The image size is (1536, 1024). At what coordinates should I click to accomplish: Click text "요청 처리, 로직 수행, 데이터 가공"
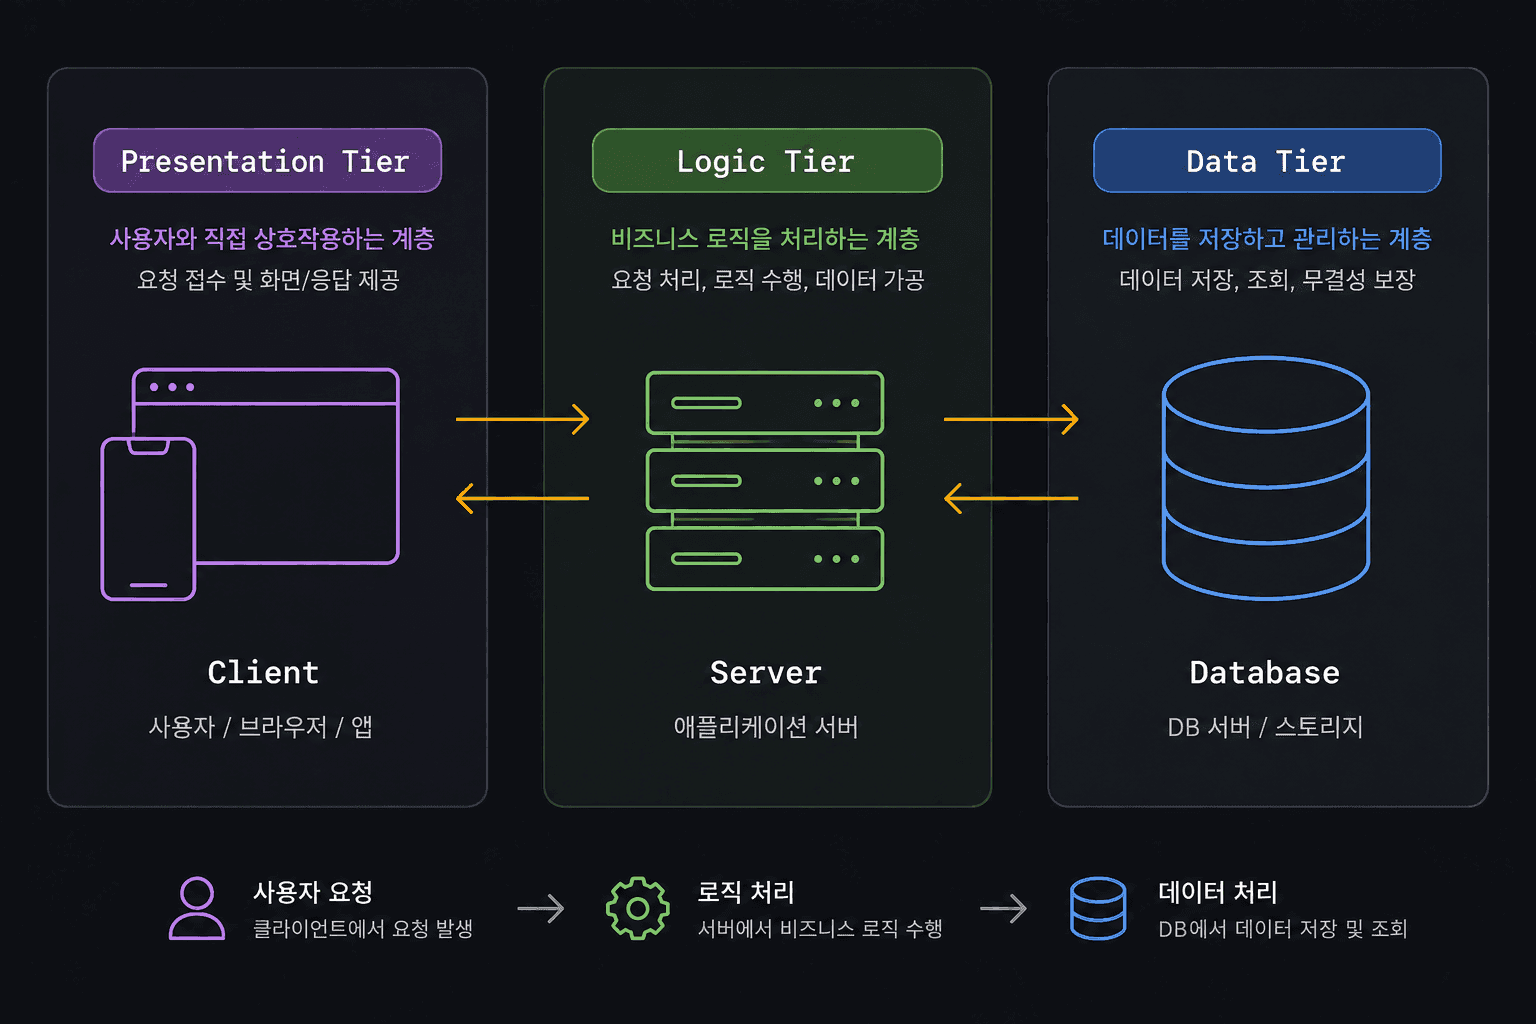(x=767, y=280)
